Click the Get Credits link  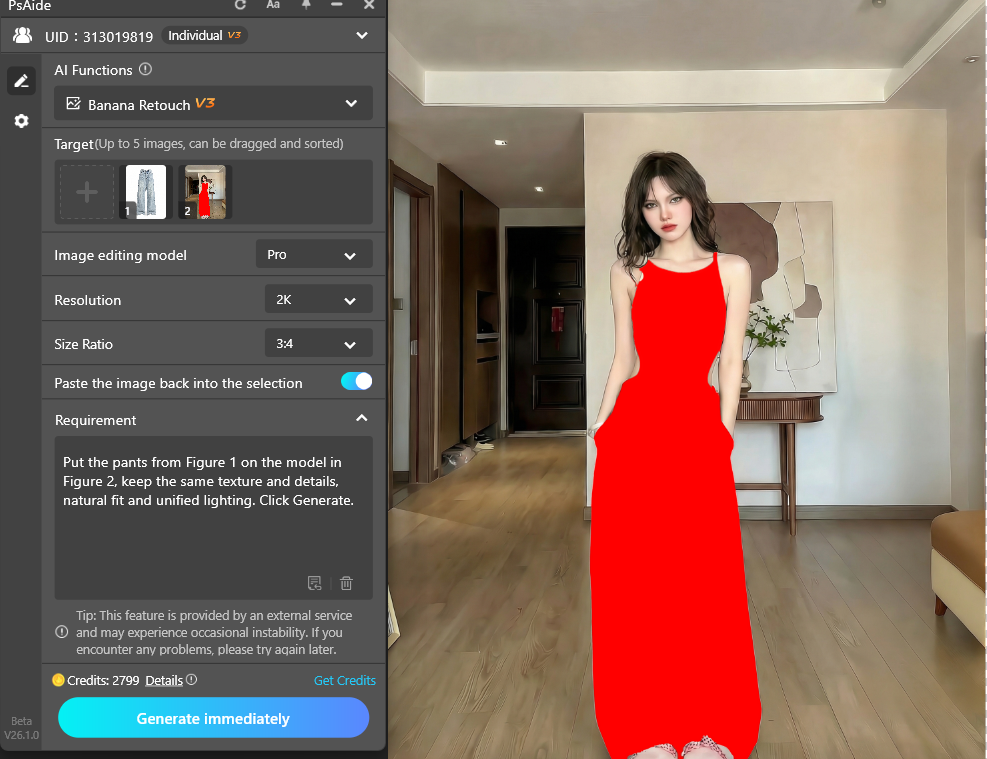point(345,680)
